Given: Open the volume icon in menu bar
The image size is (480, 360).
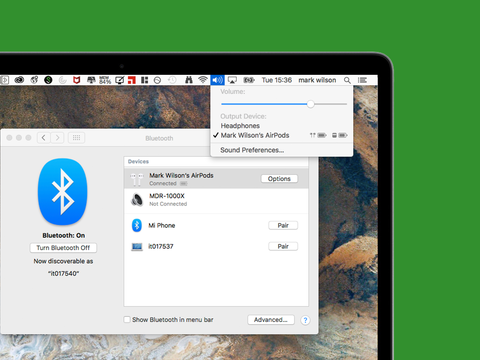Looking at the screenshot, I should click(x=217, y=80).
